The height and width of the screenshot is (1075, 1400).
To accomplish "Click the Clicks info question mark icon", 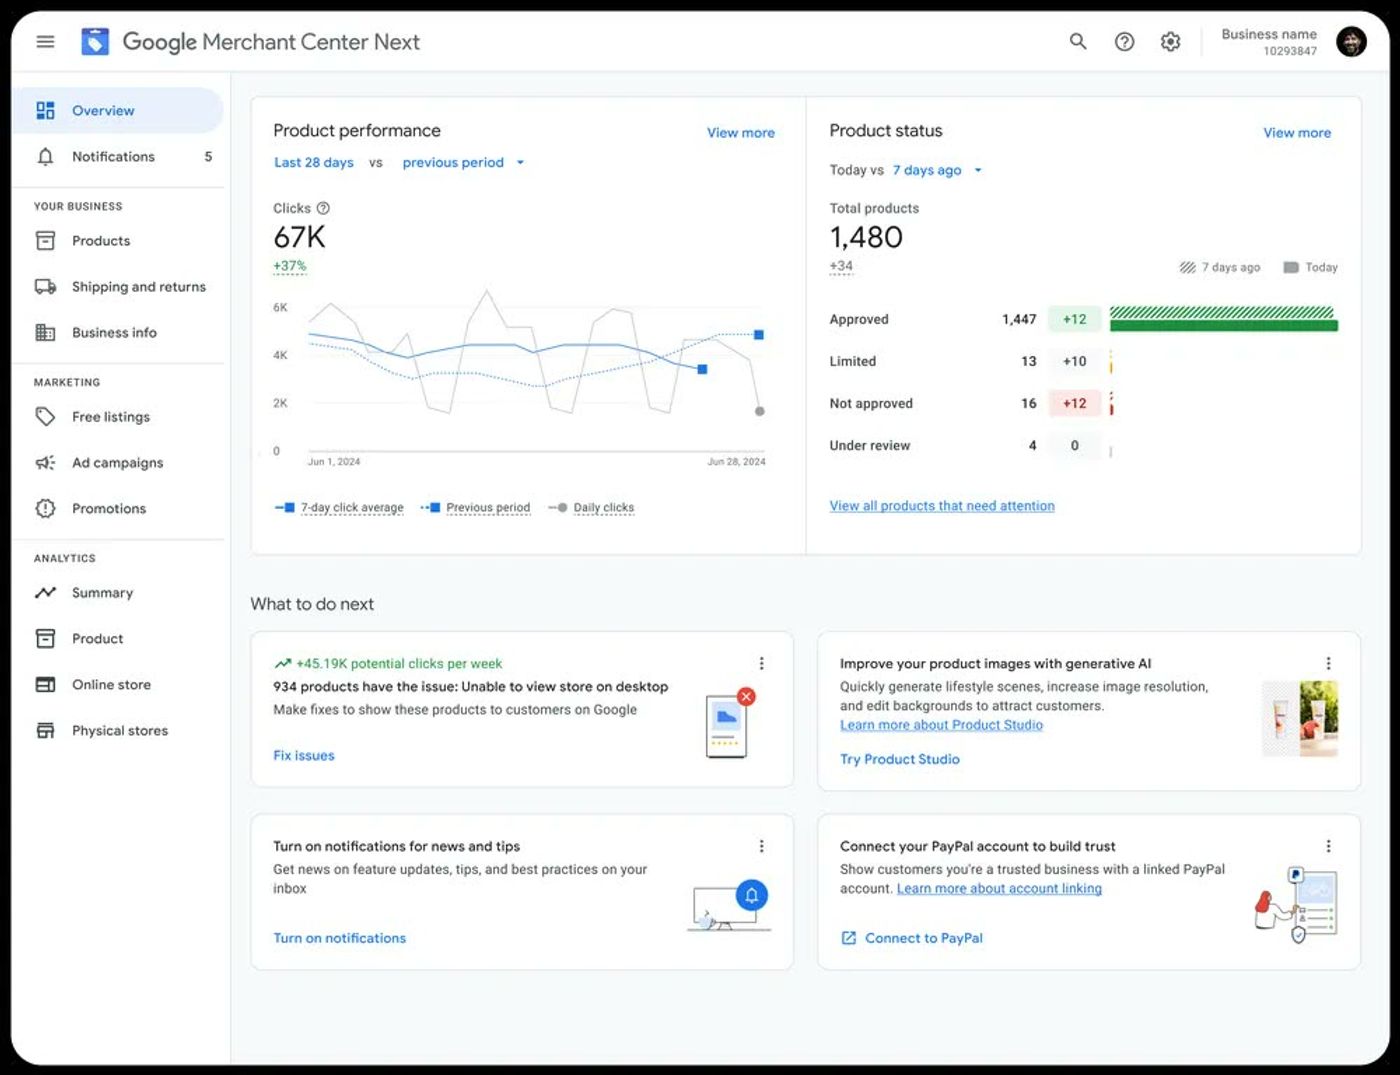I will (323, 208).
